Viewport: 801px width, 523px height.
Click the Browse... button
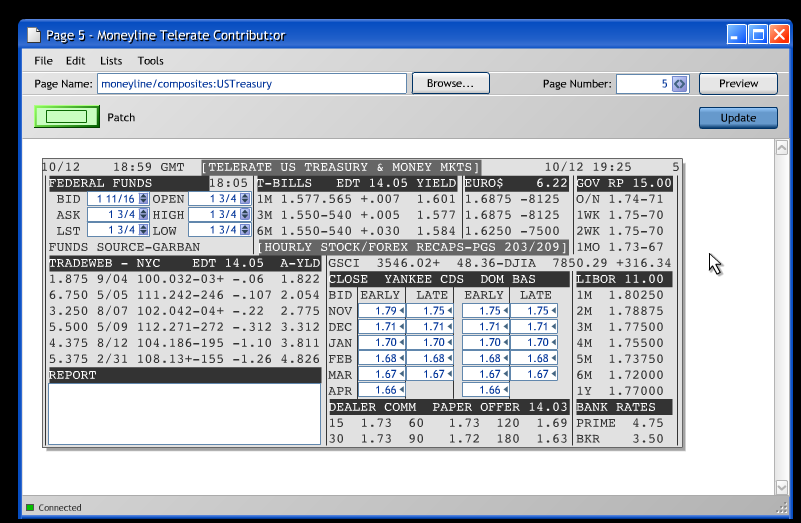451,83
